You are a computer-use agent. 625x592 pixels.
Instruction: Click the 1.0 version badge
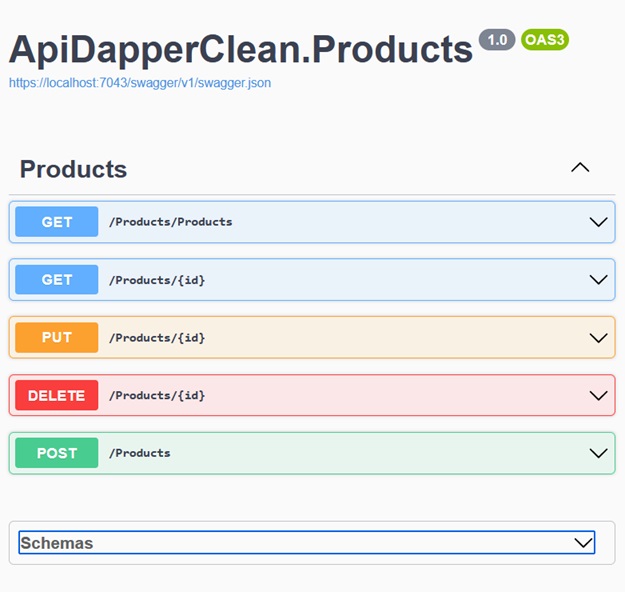click(497, 40)
